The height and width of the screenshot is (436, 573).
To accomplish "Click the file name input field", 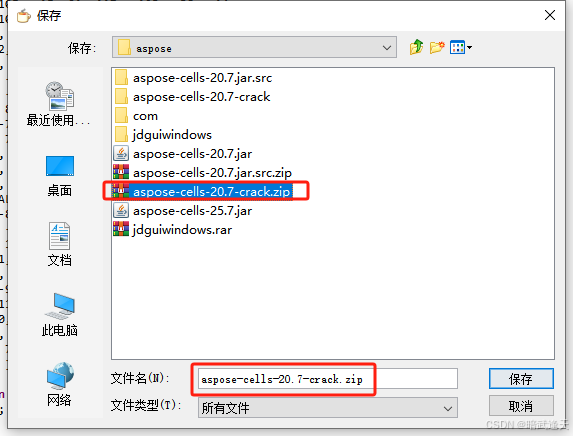I will [x=328, y=379].
